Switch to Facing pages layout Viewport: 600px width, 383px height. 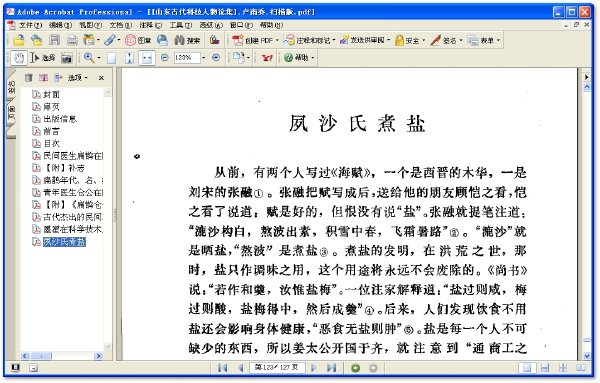[x=581, y=368]
